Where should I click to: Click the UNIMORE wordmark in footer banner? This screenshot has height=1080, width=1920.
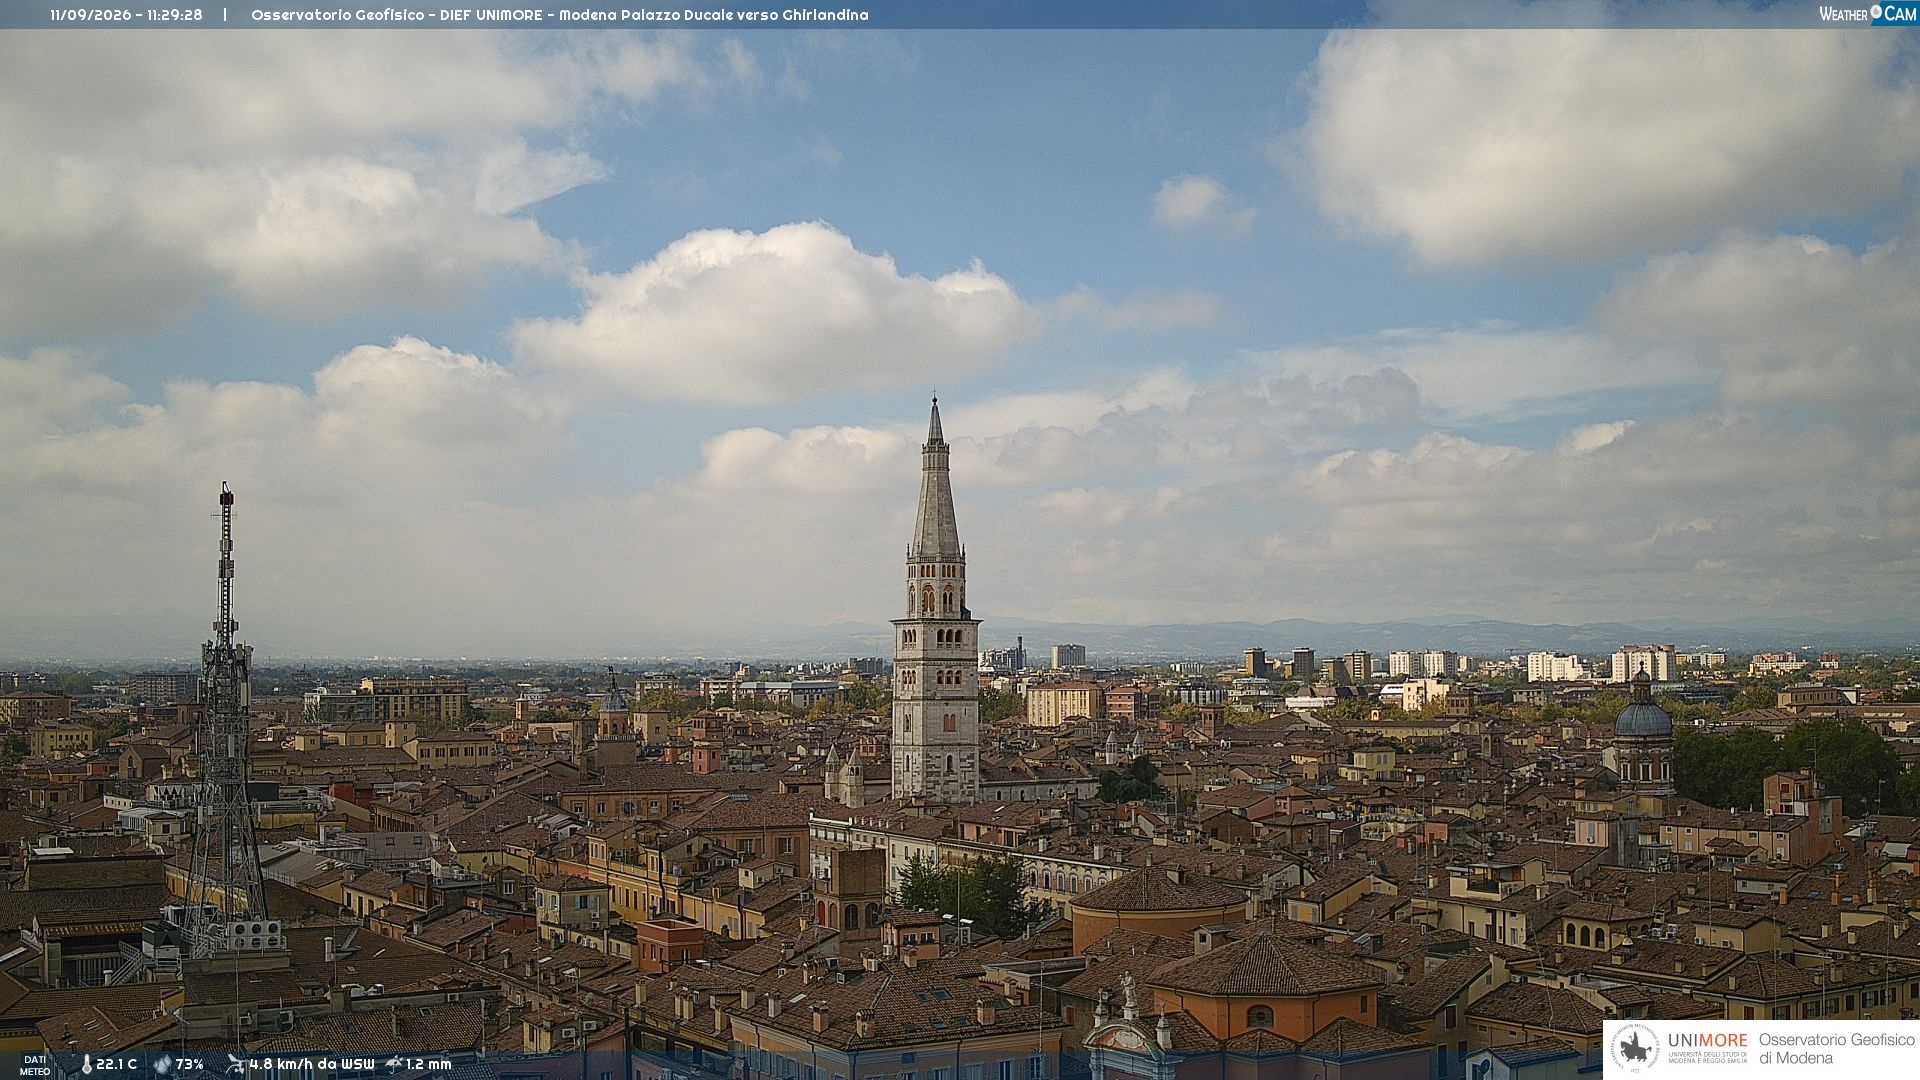(1707, 1041)
